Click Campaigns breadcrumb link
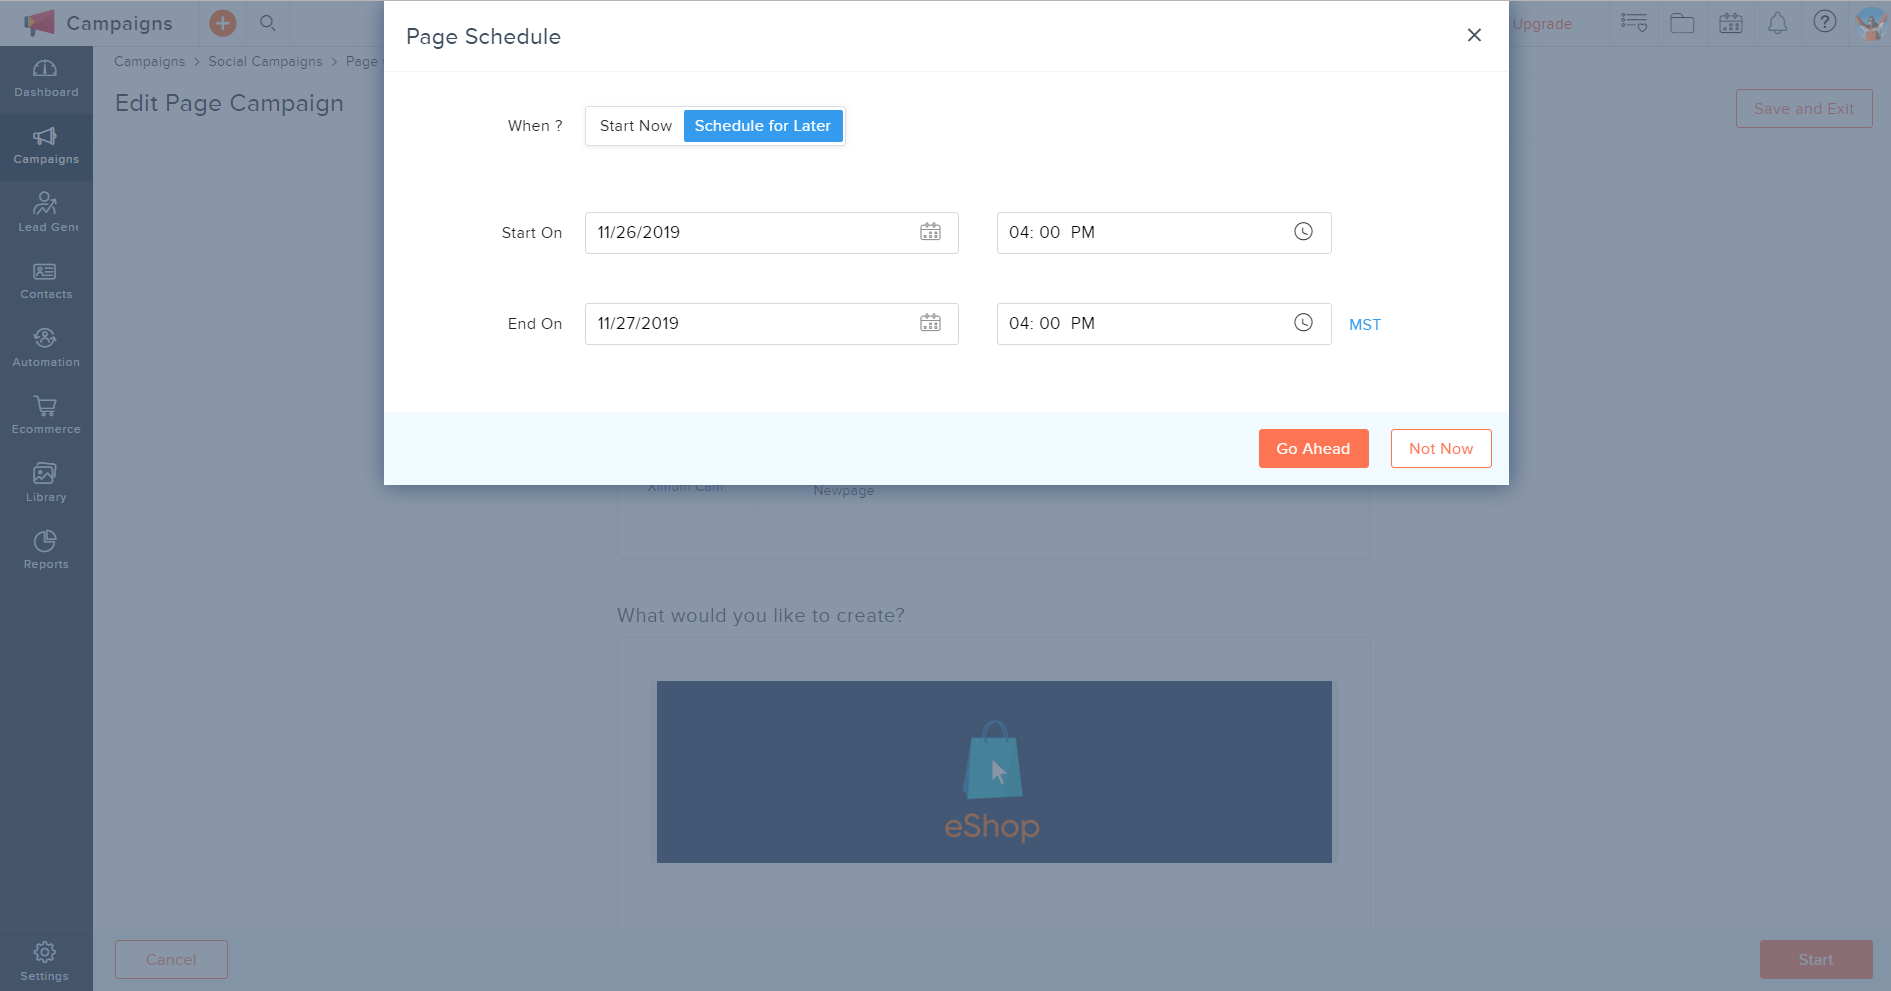The width and height of the screenshot is (1891, 991). tap(149, 62)
